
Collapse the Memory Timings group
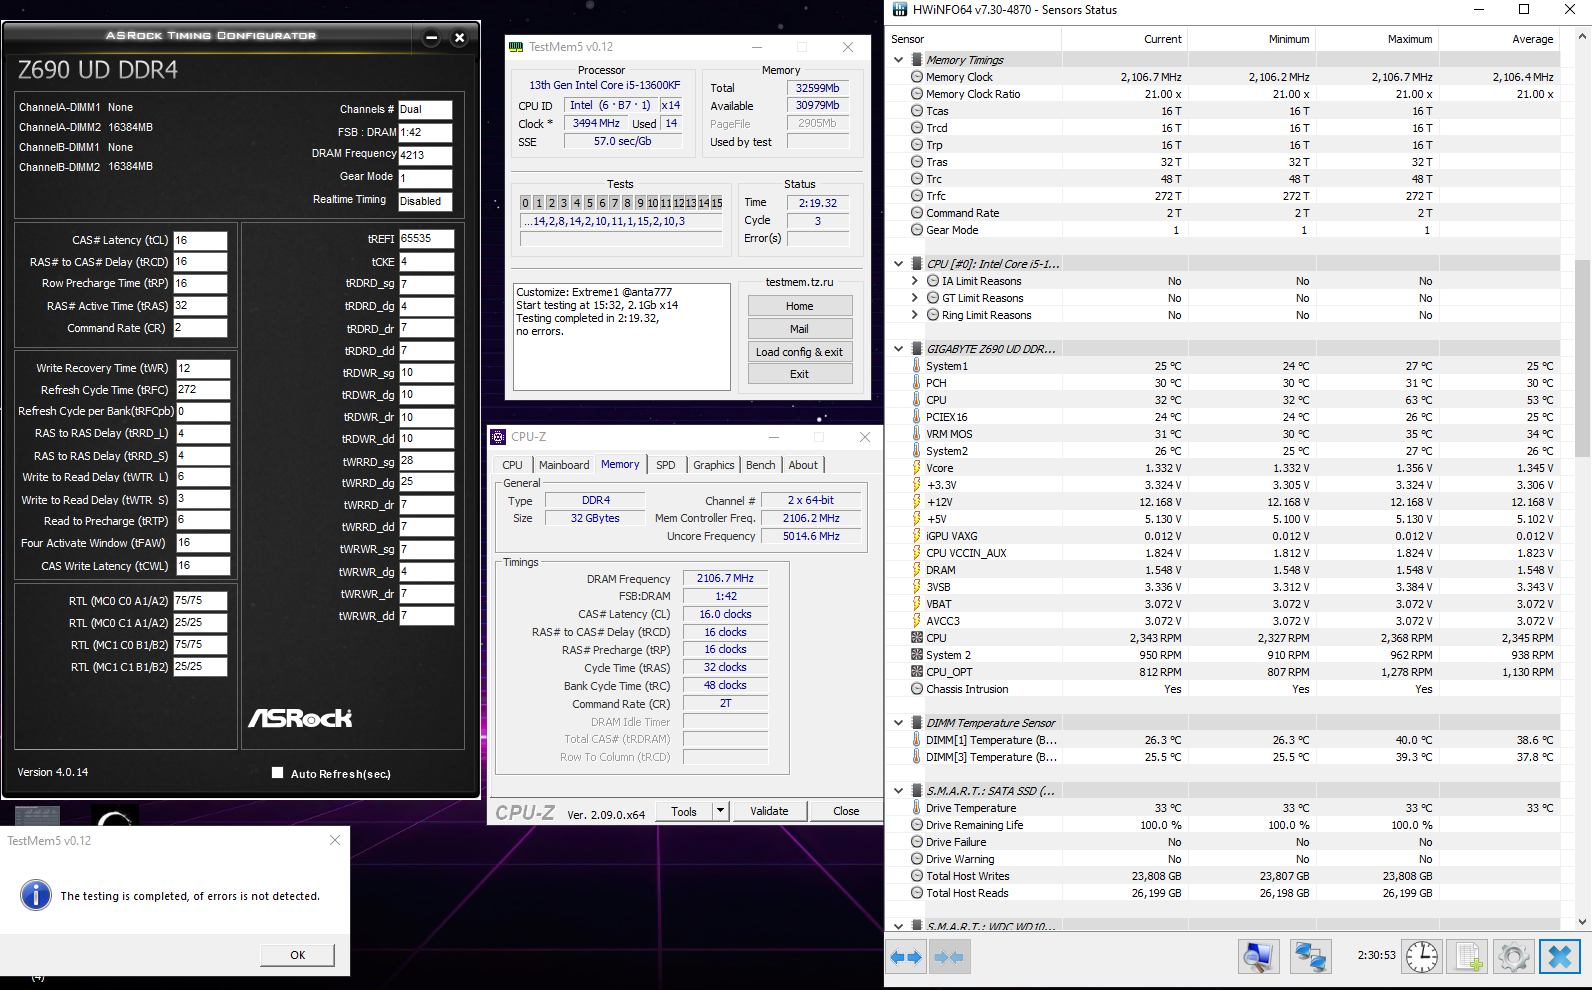click(x=899, y=60)
